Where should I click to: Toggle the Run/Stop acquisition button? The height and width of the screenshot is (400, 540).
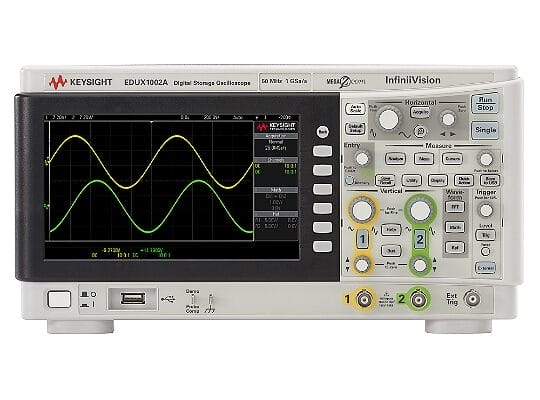click(x=485, y=103)
